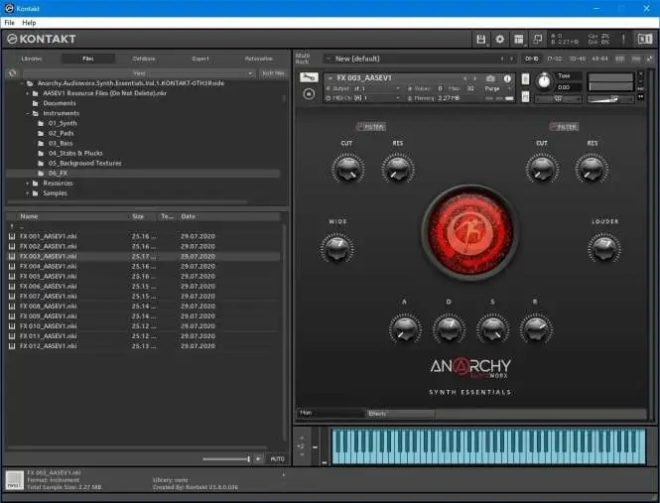Open the 05_Background Textures folder
Screen dimensions: 660x503
(85, 163)
